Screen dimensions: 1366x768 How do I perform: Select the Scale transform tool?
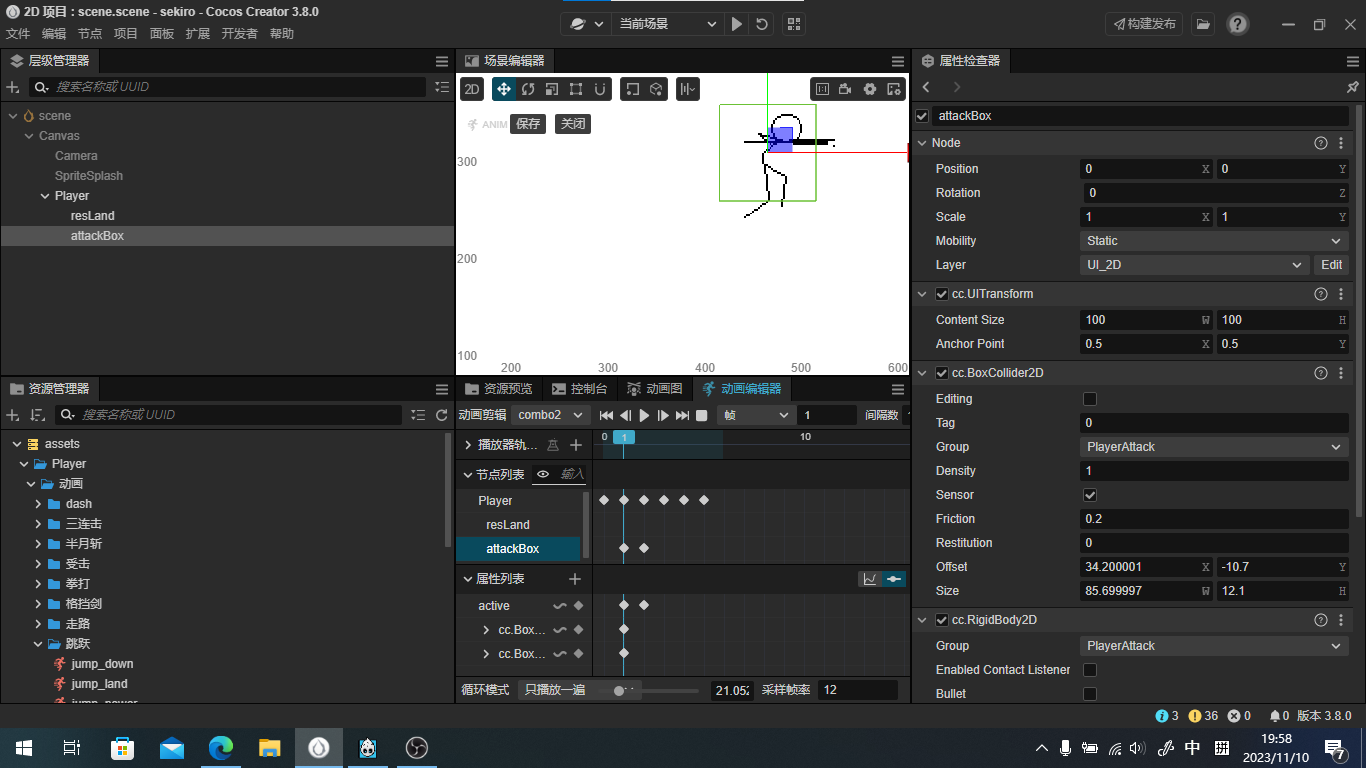(552, 89)
